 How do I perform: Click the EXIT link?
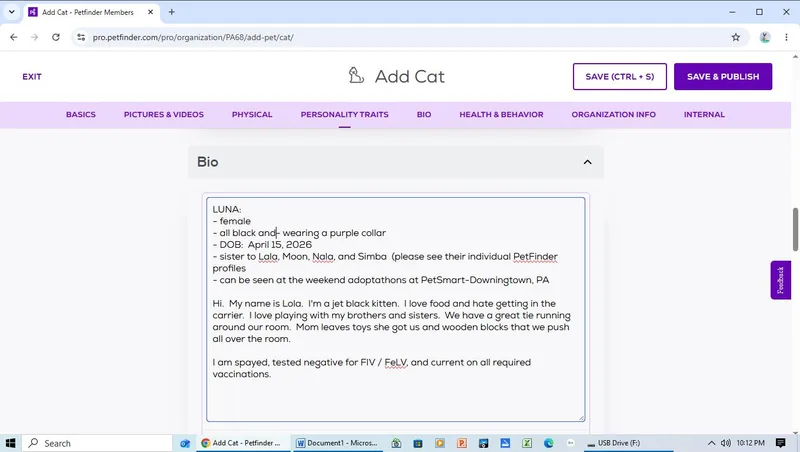32,77
